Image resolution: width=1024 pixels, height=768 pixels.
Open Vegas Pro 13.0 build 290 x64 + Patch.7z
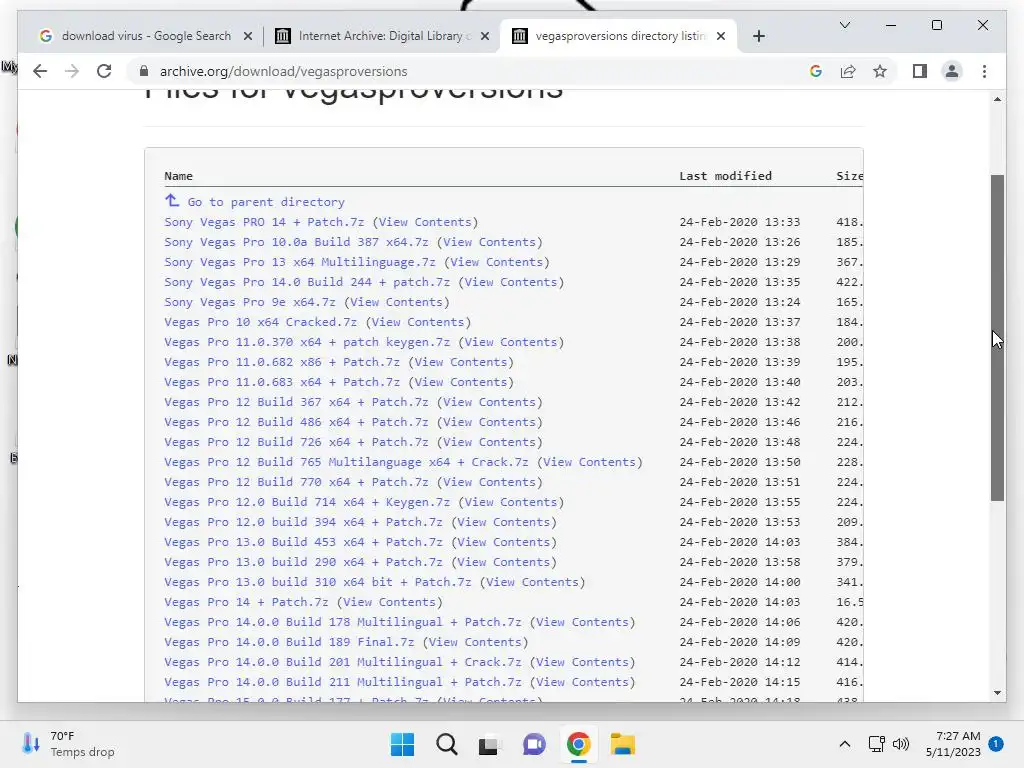point(304,562)
